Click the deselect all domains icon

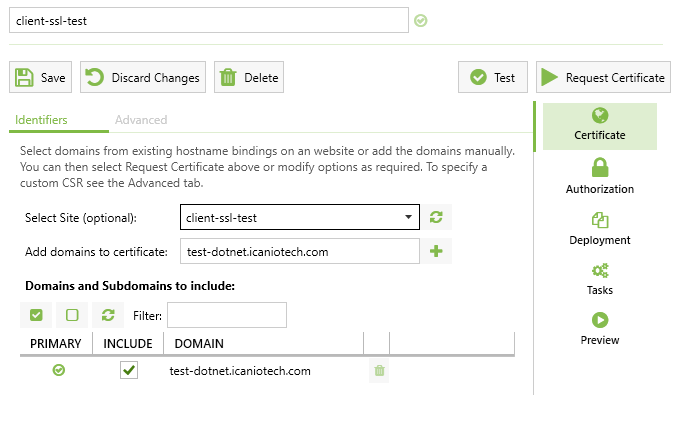tap(72, 315)
